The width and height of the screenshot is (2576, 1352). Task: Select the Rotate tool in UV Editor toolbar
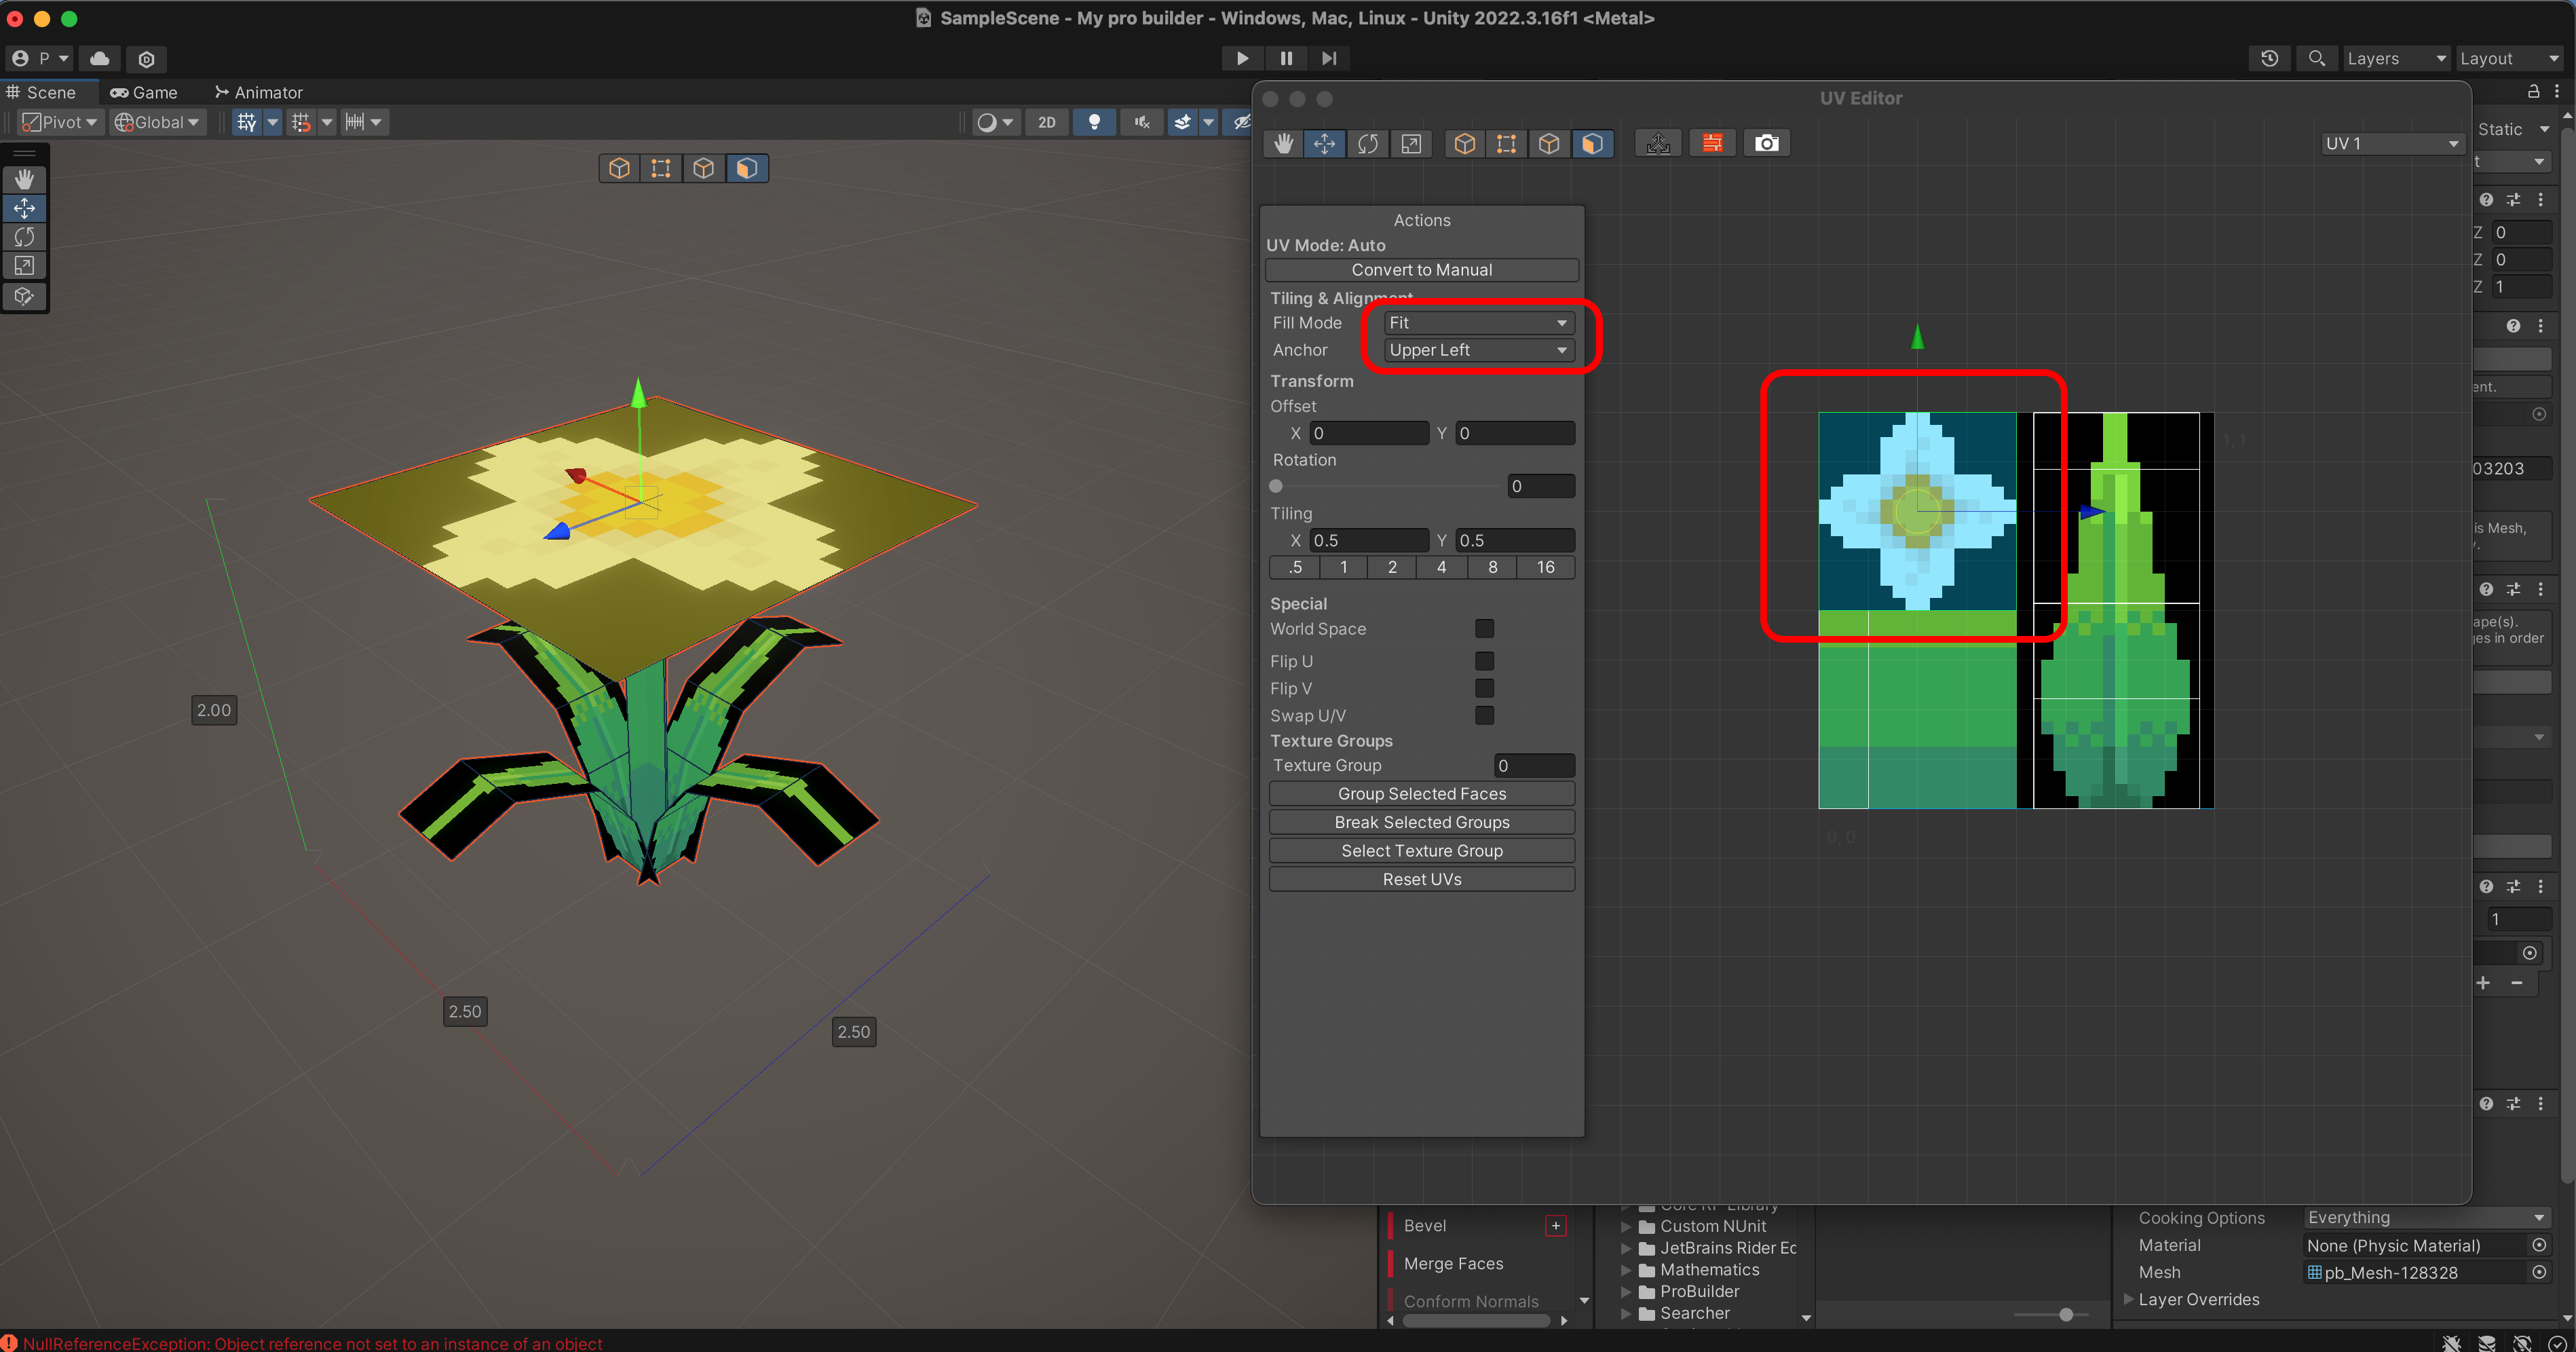point(1367,143)
